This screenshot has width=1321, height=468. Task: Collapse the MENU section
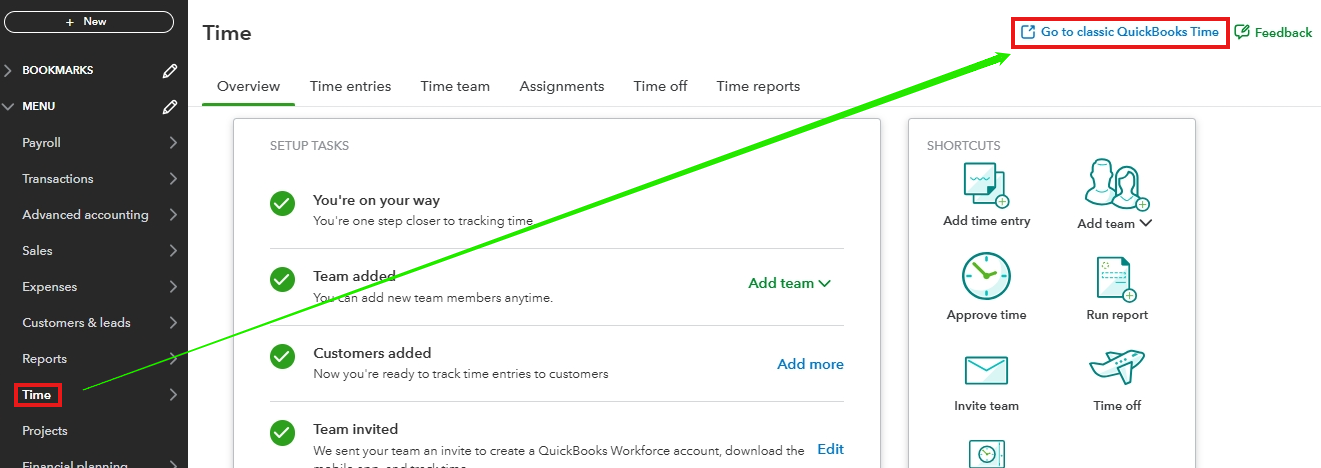[x=9, y=107]
